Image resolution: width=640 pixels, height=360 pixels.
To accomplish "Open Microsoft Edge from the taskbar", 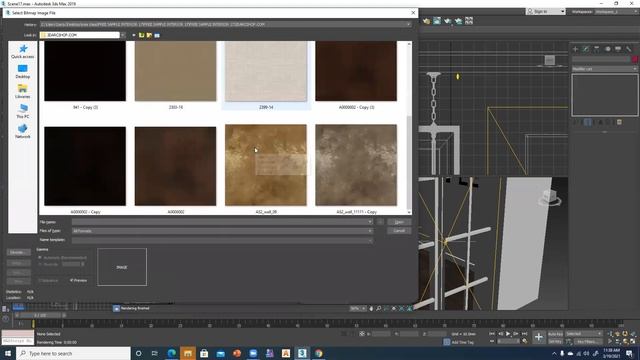I will point(171,353).
